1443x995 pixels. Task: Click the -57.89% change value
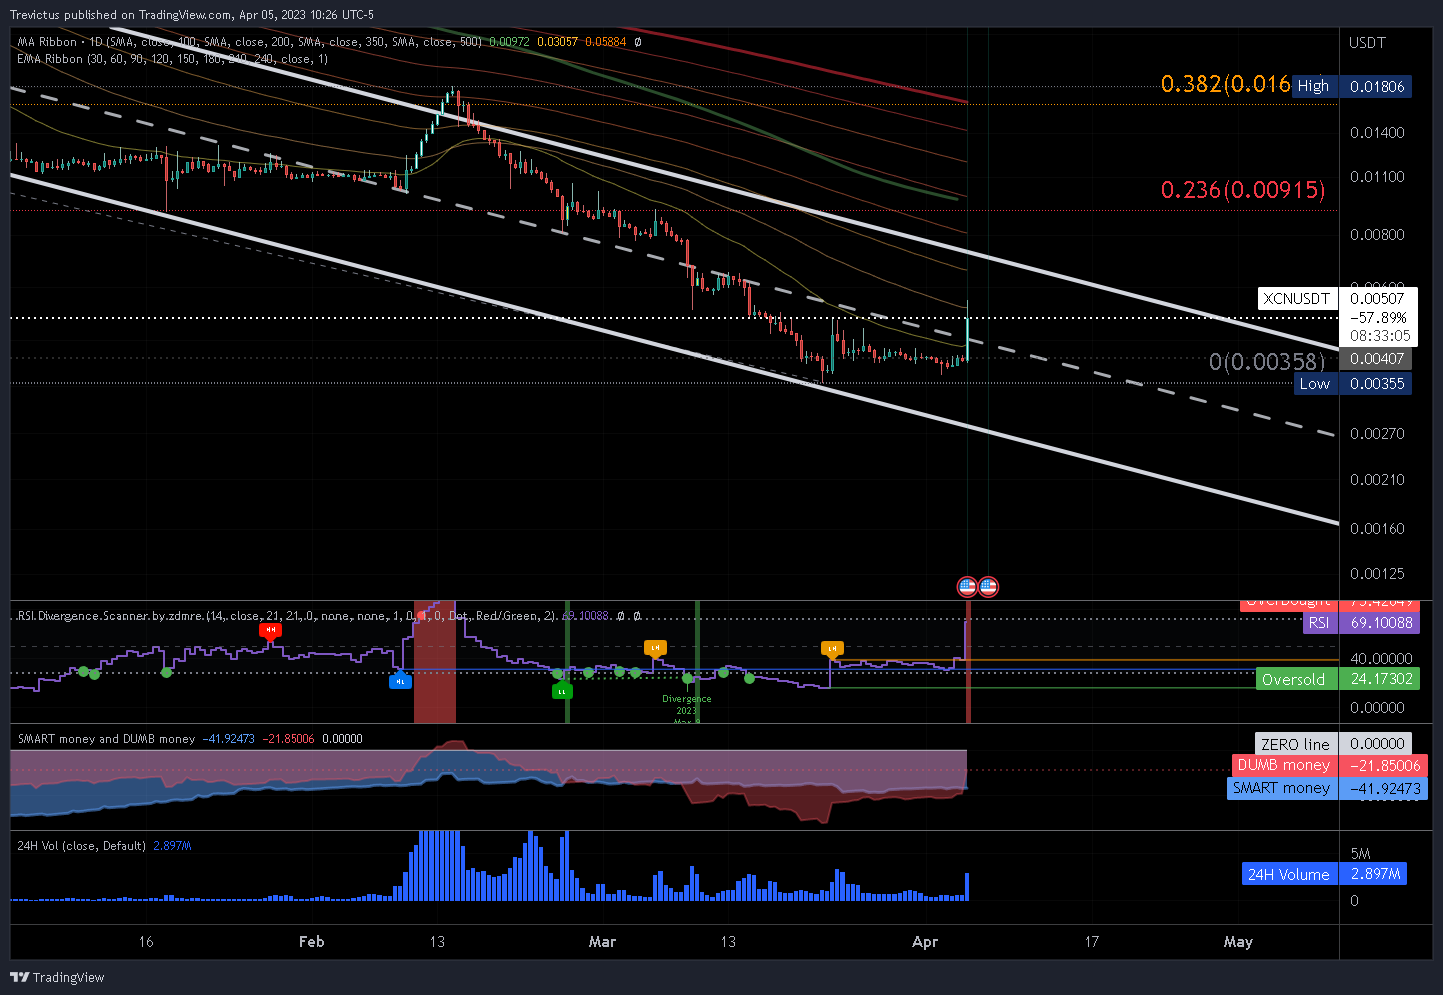[1377, 317]
